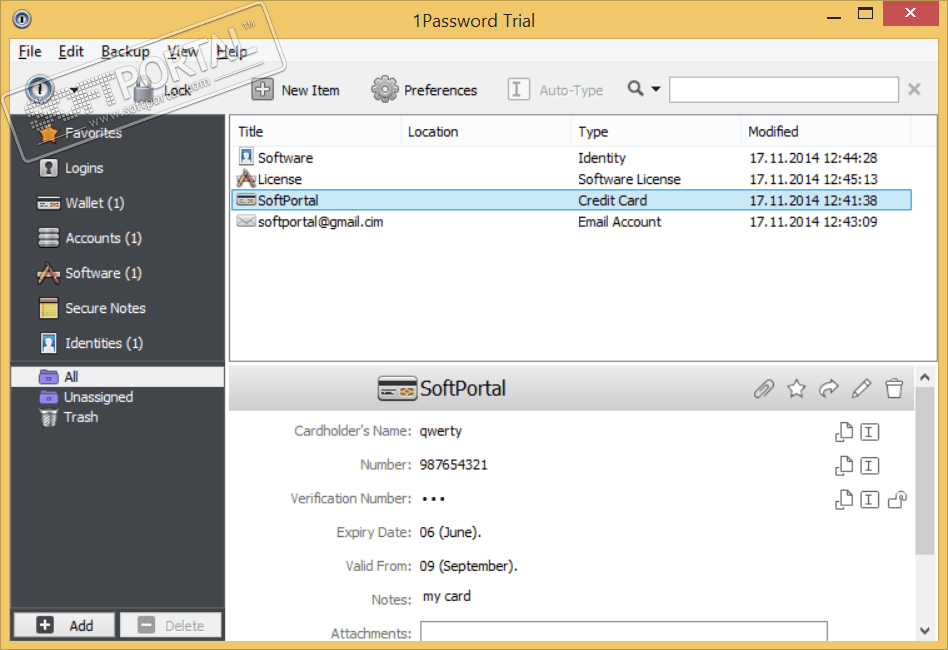Image resolution: width=948 pixels, height=650 pixels.
Task: Open the Backup menu
Action: pyautogui.click(x=125, y=51)
